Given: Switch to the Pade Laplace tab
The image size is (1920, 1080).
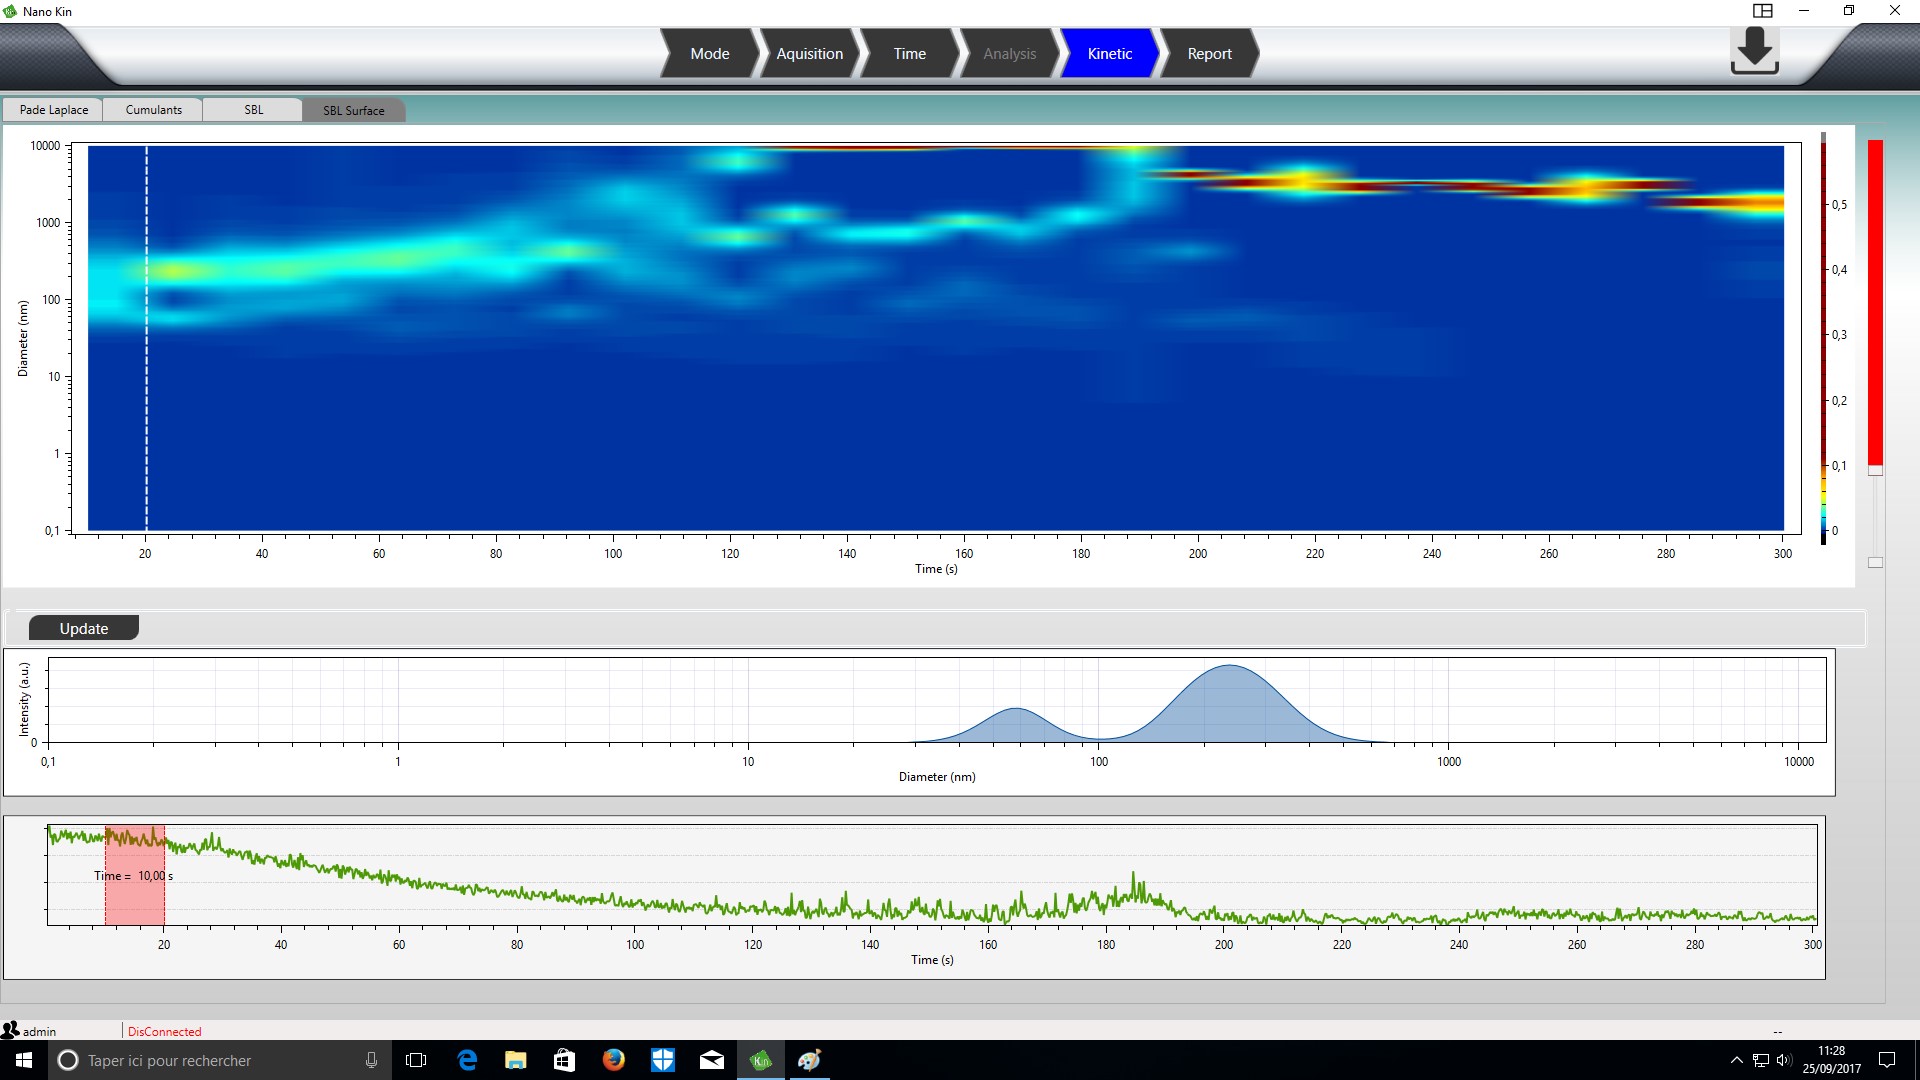Looking at the screenshot, I should pyautogui.click(x=54, y=110).
